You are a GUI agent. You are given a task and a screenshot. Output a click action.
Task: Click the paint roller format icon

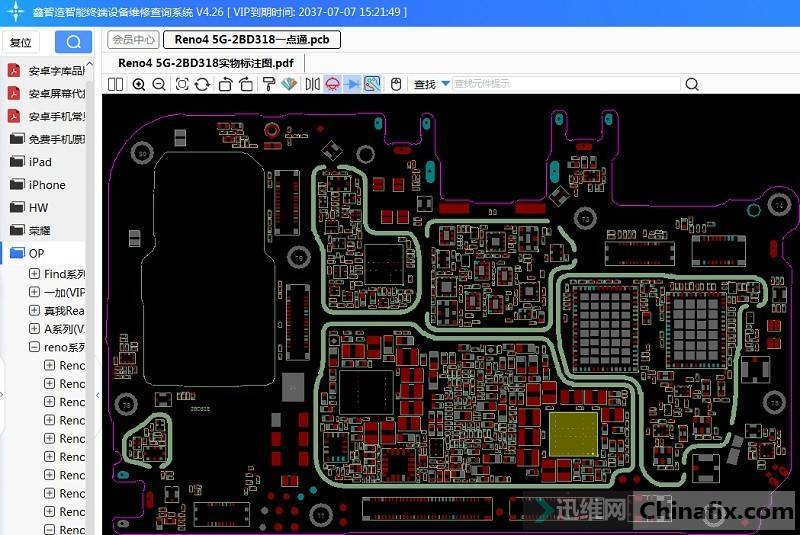point(267,85)
